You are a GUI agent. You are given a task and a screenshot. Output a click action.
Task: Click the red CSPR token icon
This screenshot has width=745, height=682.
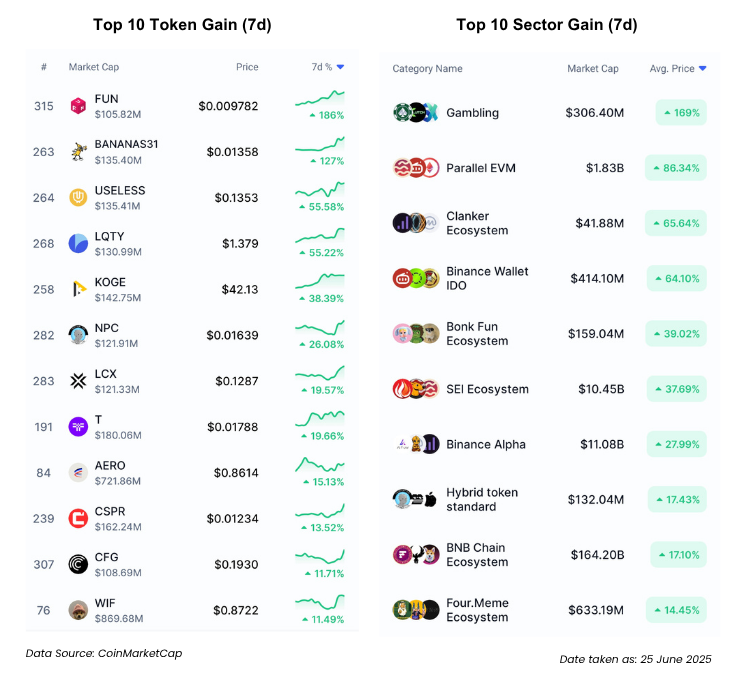pyautogui.click(x=78, y=519)
